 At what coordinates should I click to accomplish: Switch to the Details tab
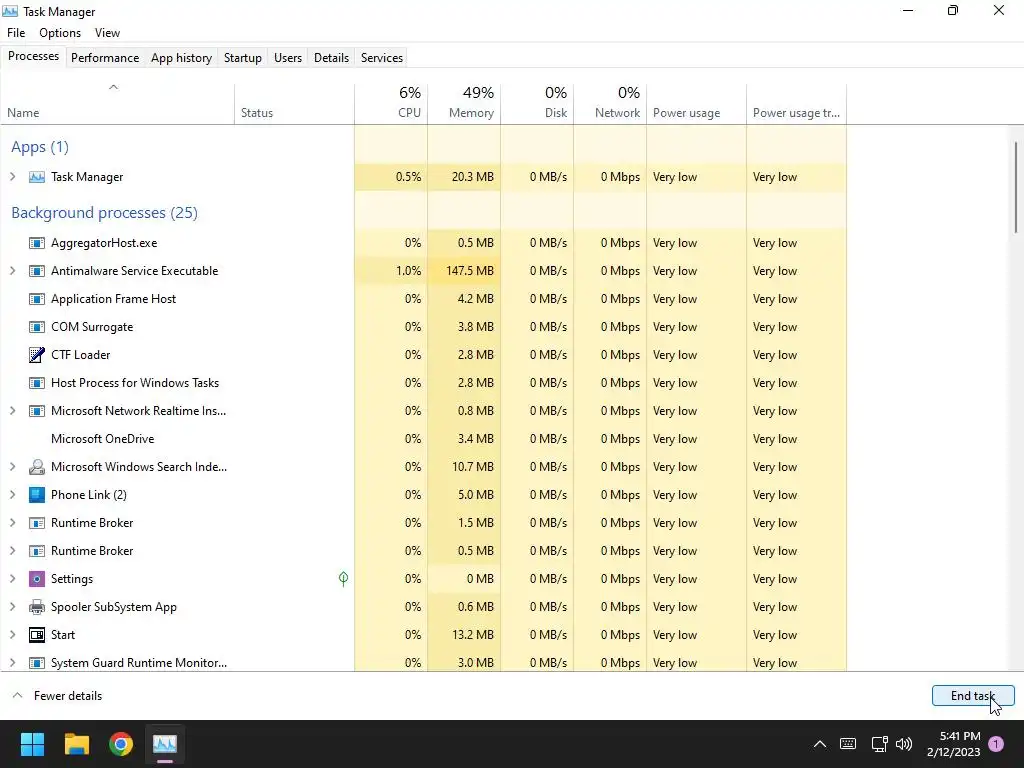pos(331,57)
